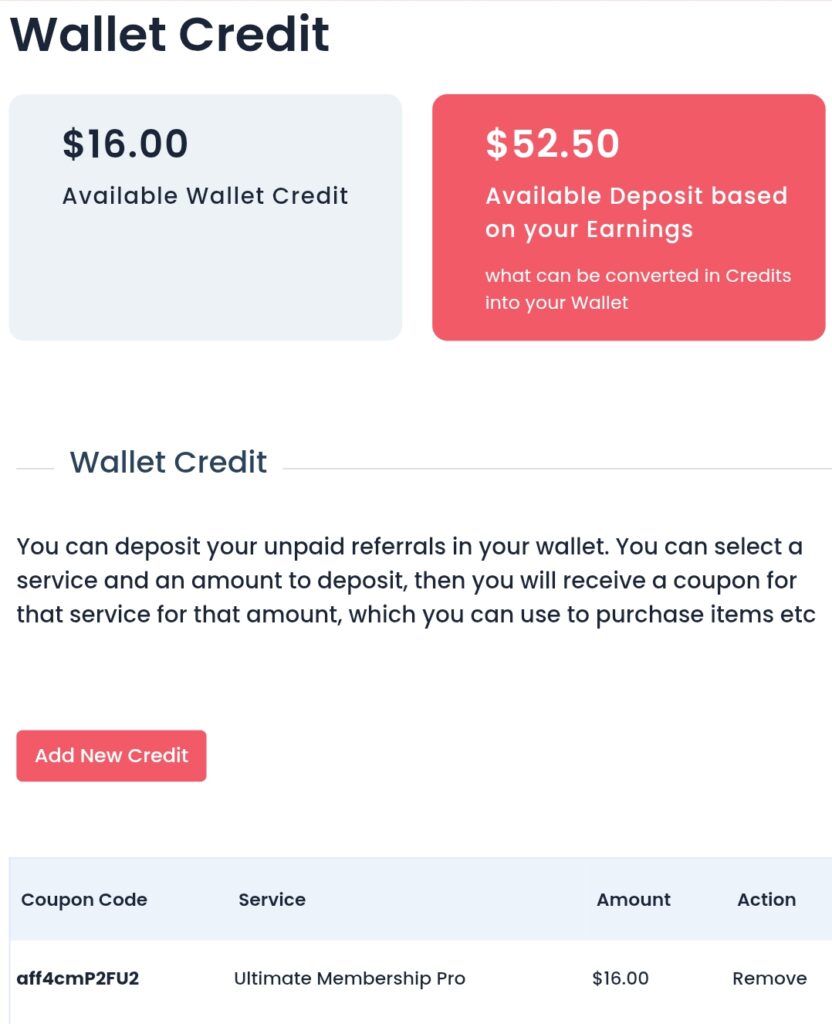
Task: Remove the aff4cmP2FU2 coupon
Action: point(769,978)
